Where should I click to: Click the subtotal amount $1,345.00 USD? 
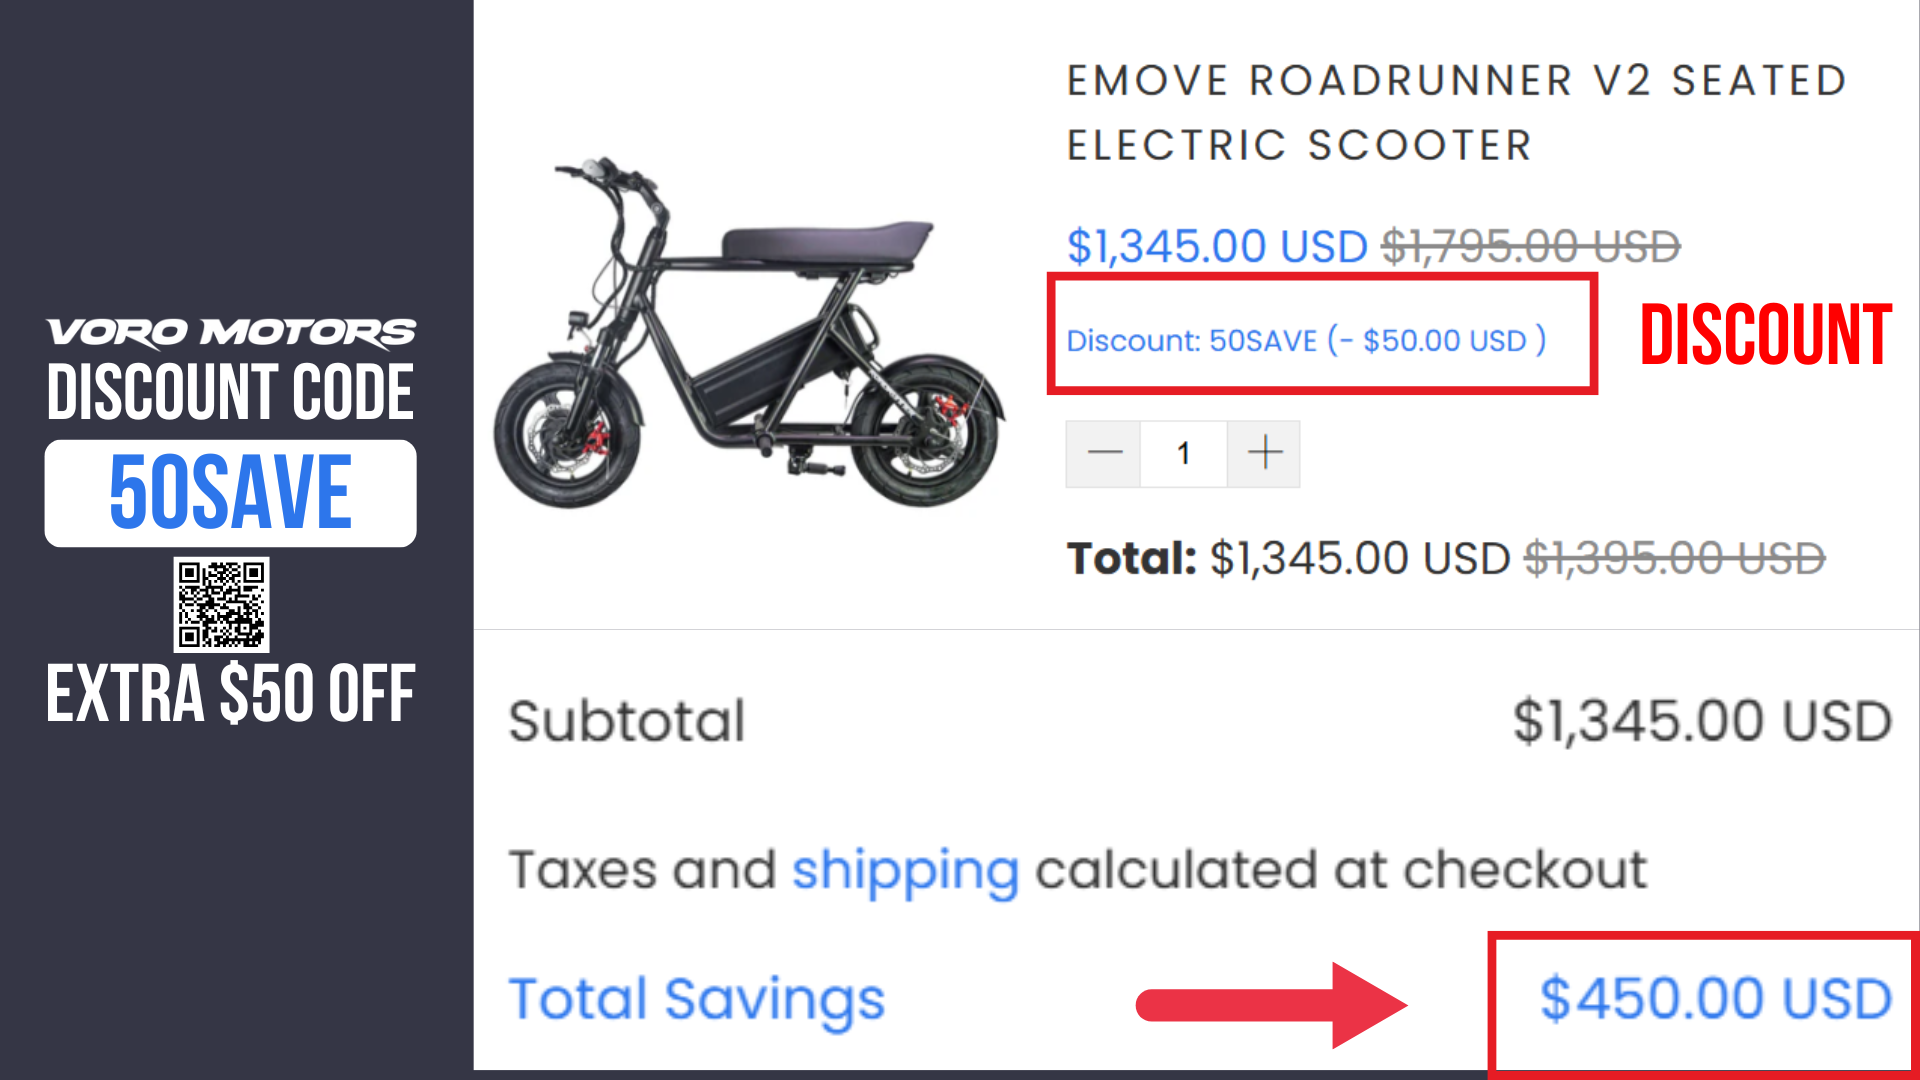[1702, 721]
